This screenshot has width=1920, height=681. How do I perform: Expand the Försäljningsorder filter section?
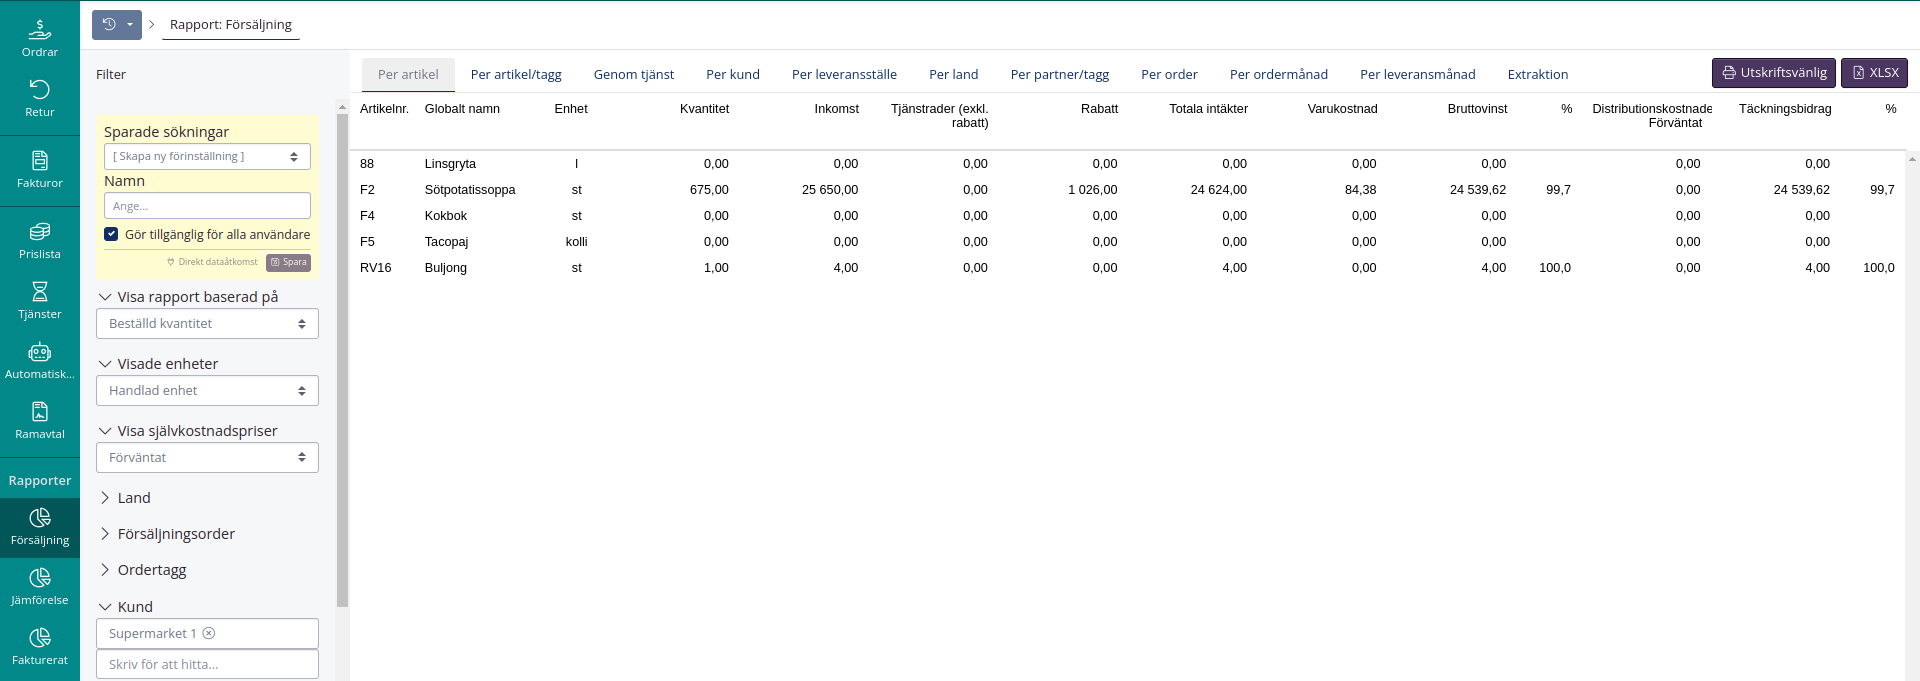pos(175,534)
